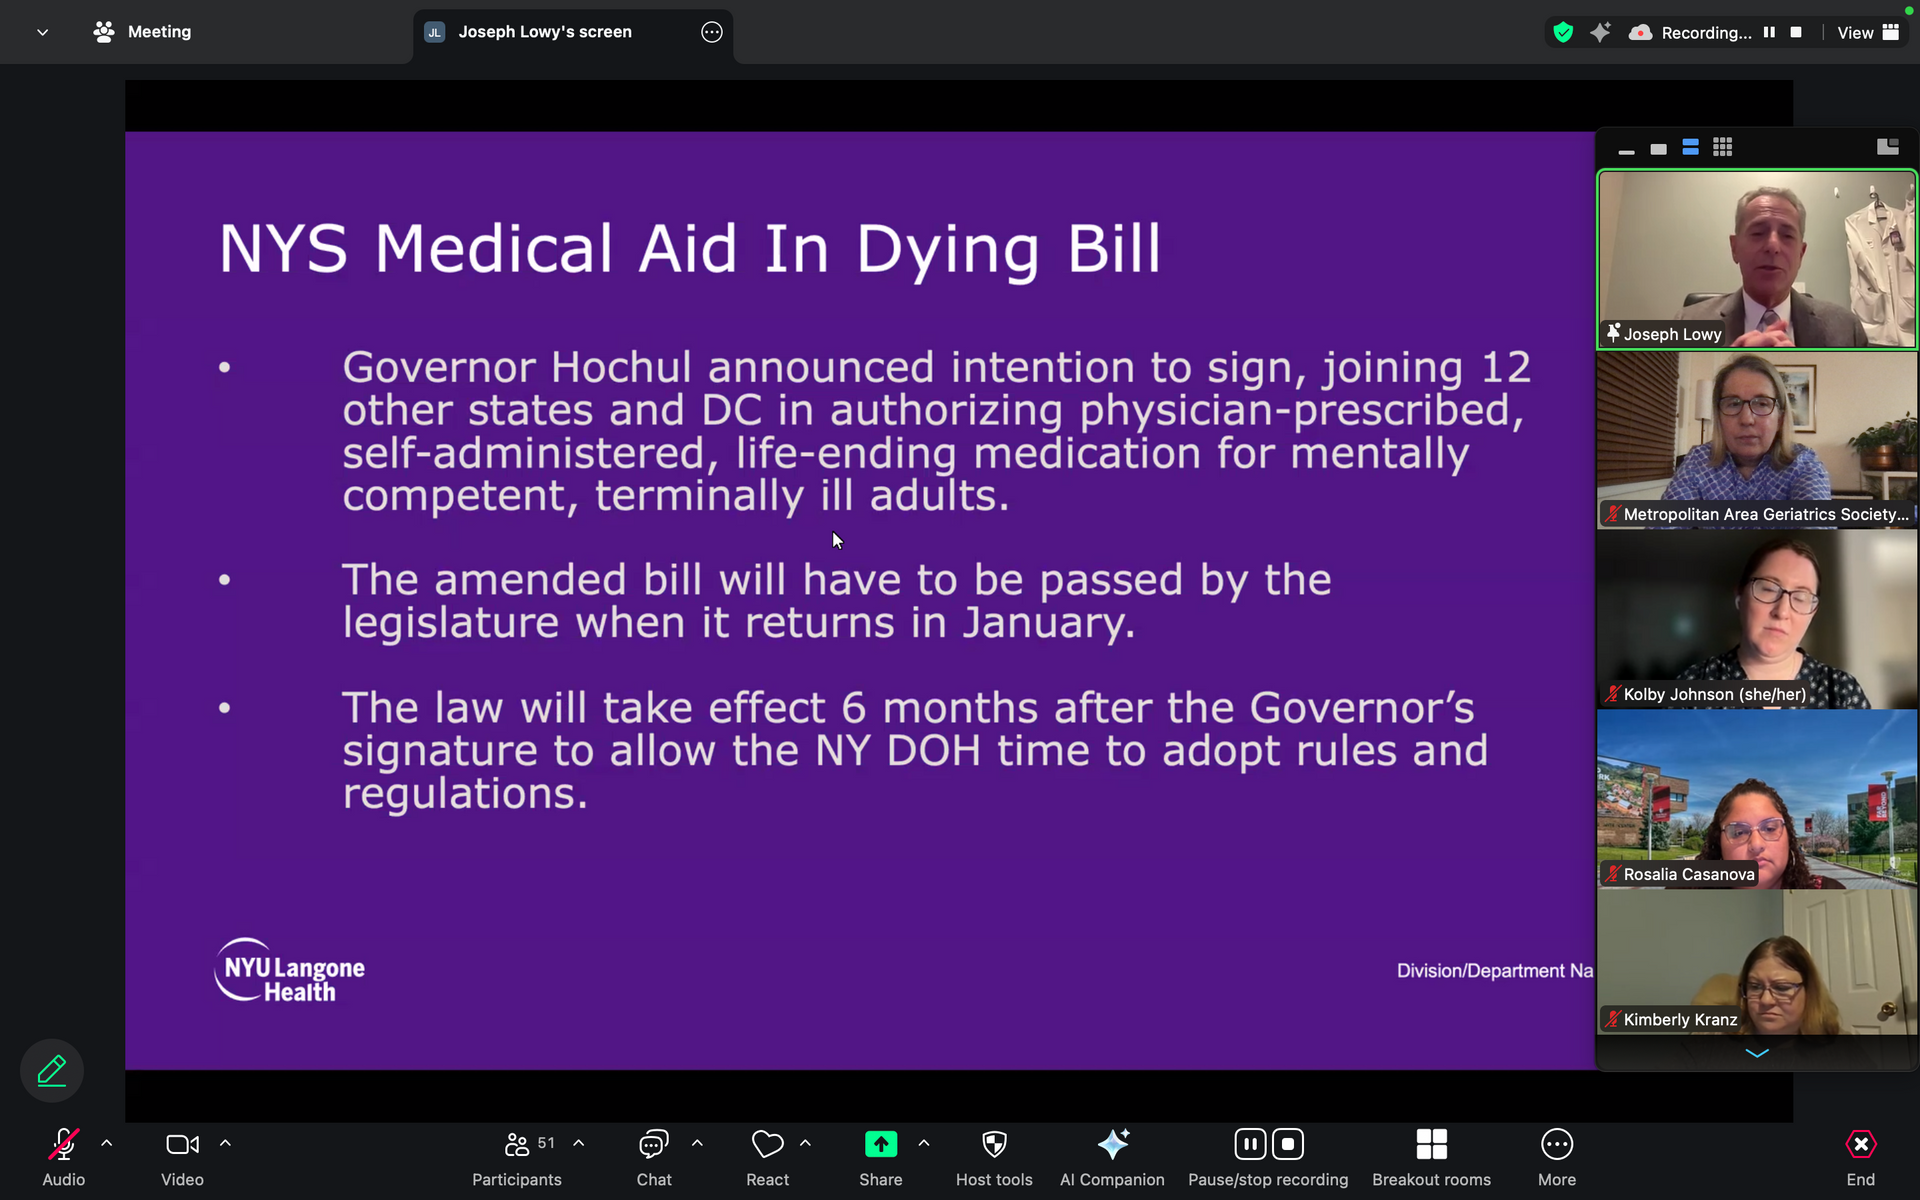1920x1200 pixels.
Task: Select Joseph Lowy's screen tab
Action: pos(545,32)
